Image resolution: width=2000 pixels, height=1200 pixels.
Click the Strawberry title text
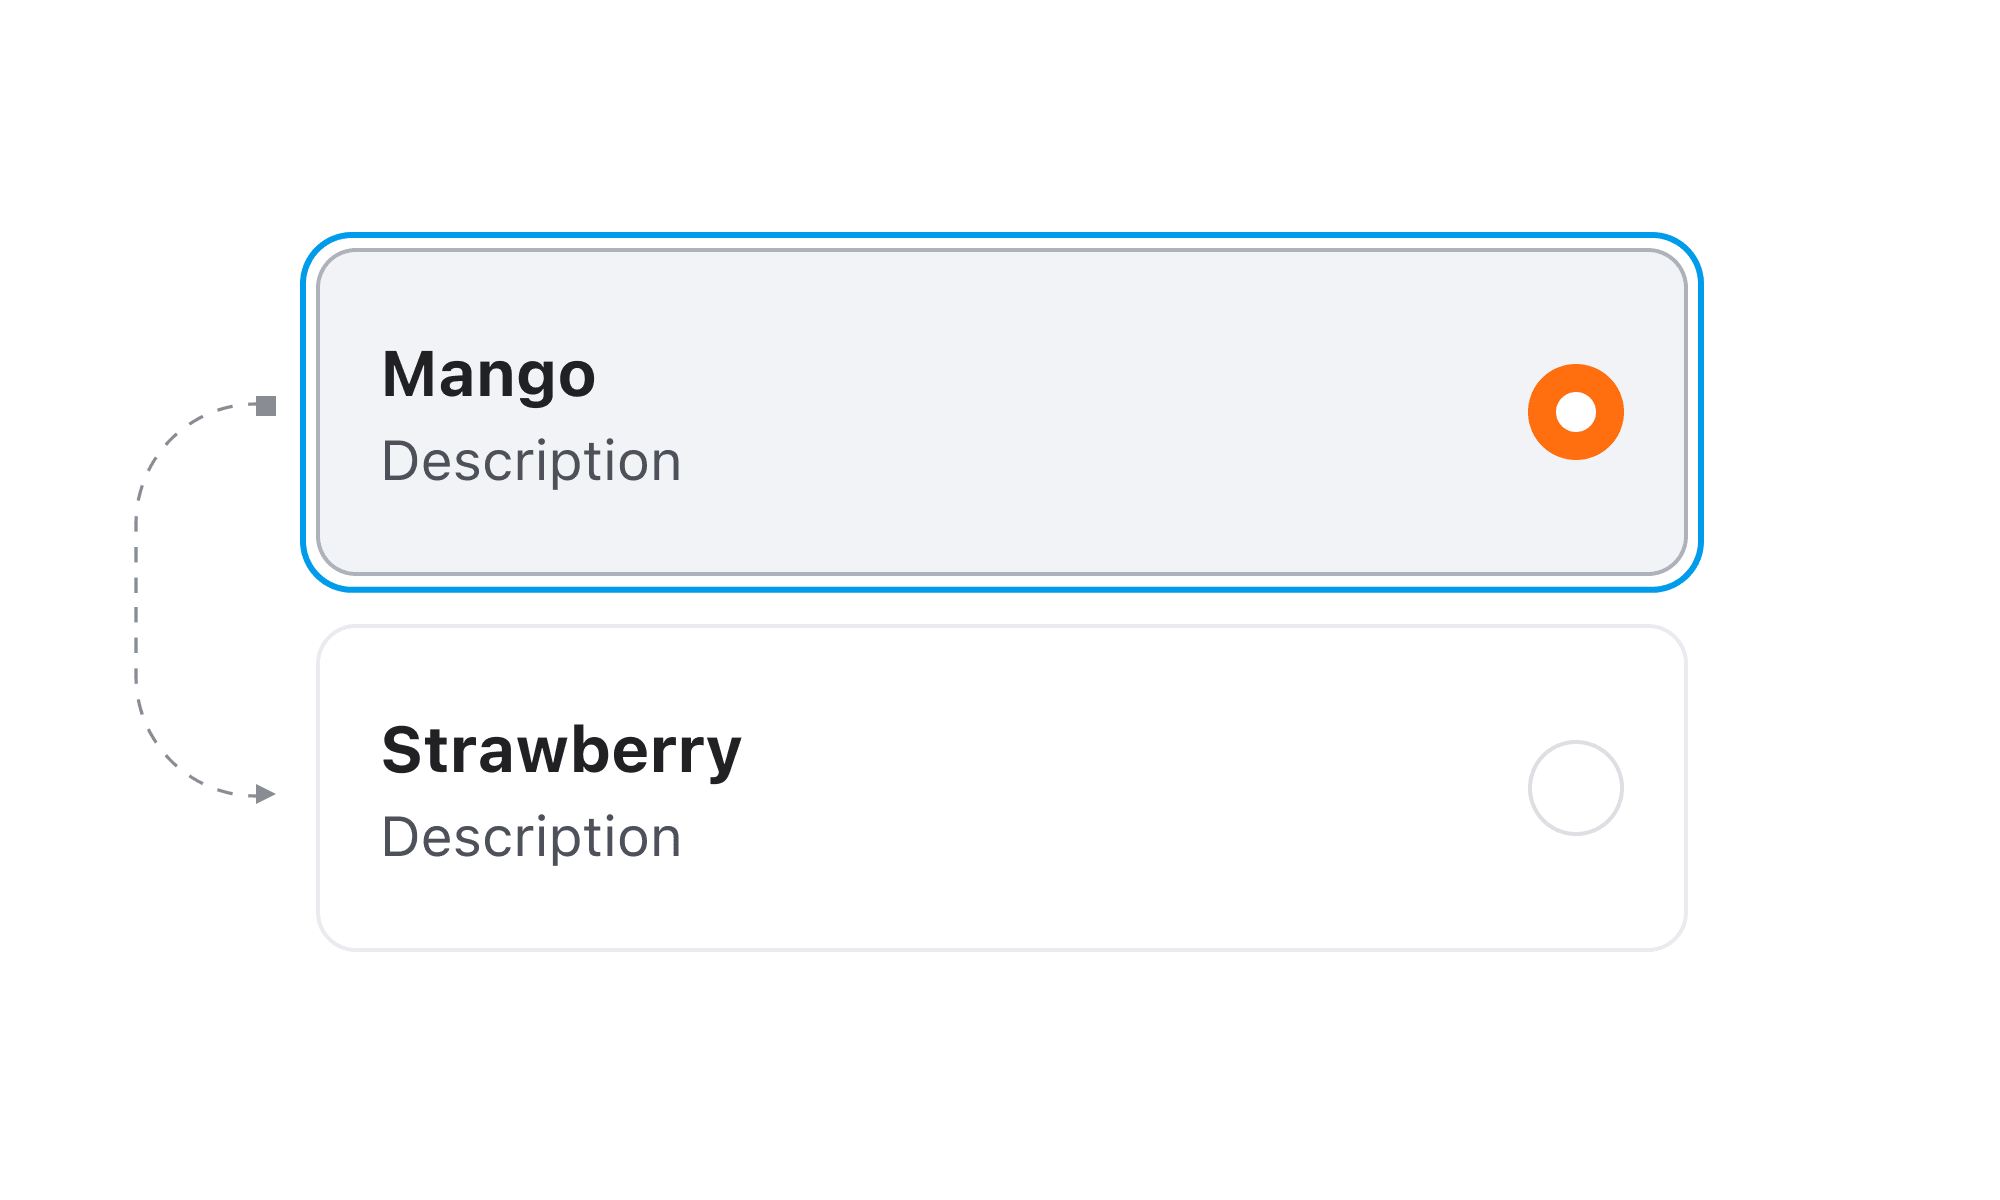pos(561,751)
